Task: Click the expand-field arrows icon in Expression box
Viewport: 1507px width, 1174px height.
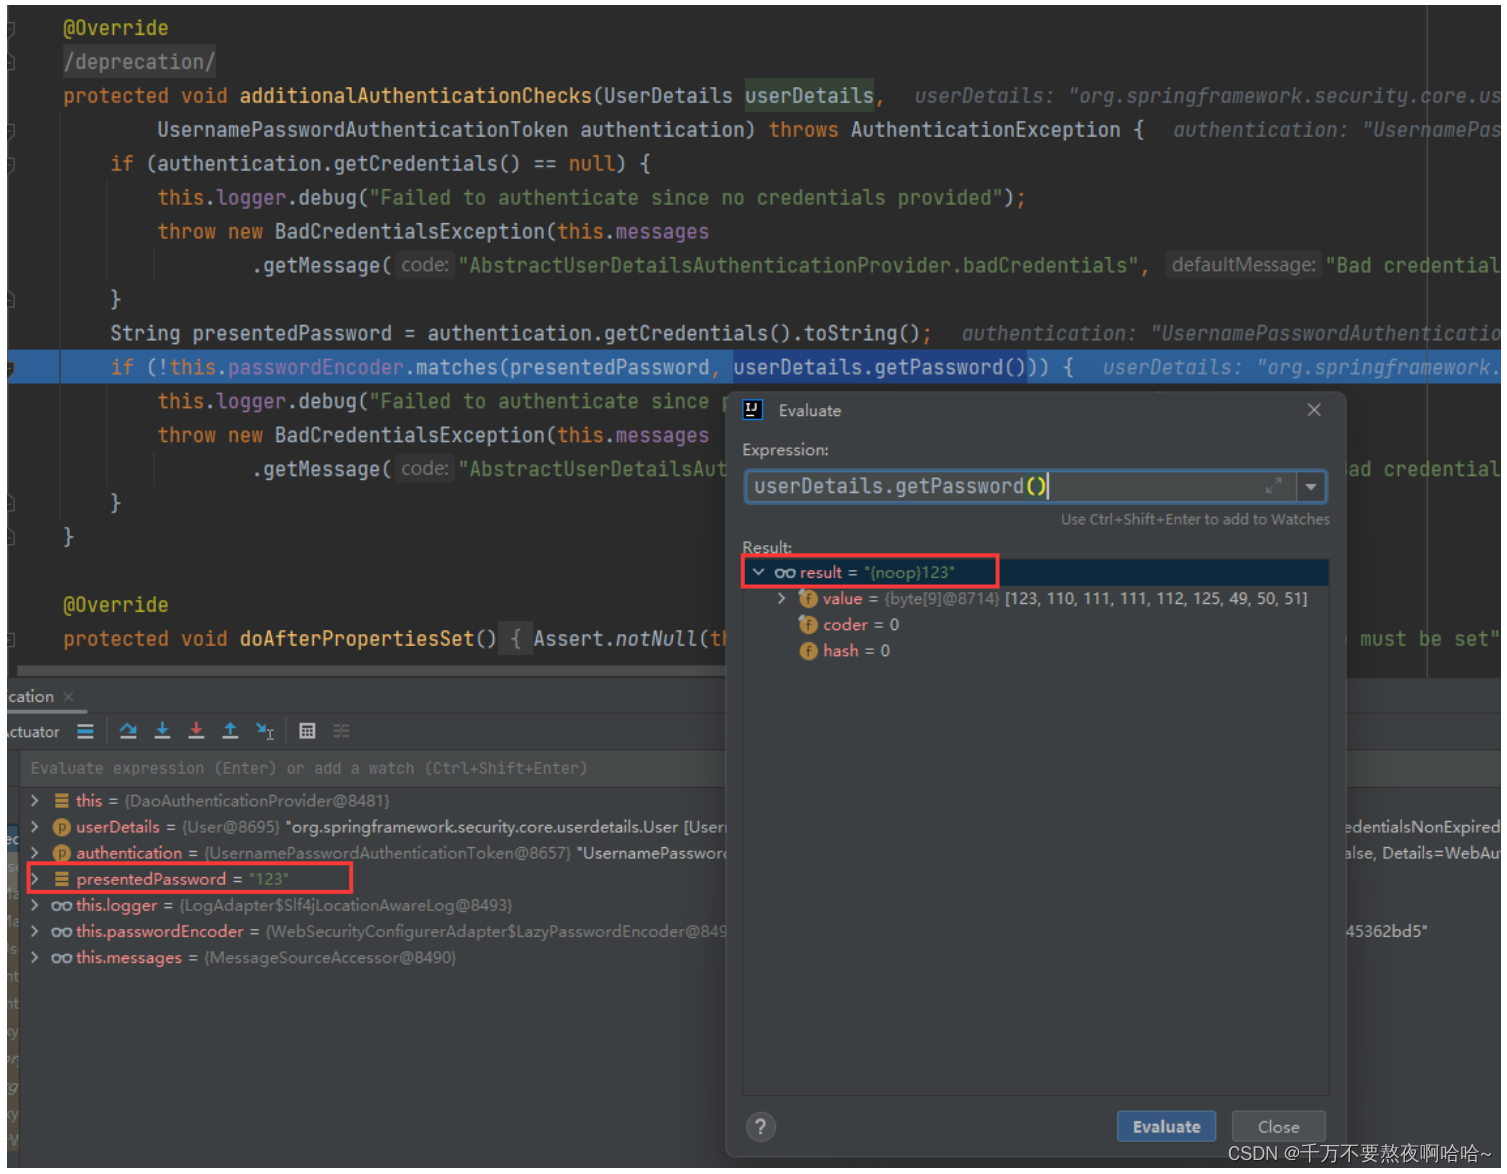Action: click(x=1273, y=486)
